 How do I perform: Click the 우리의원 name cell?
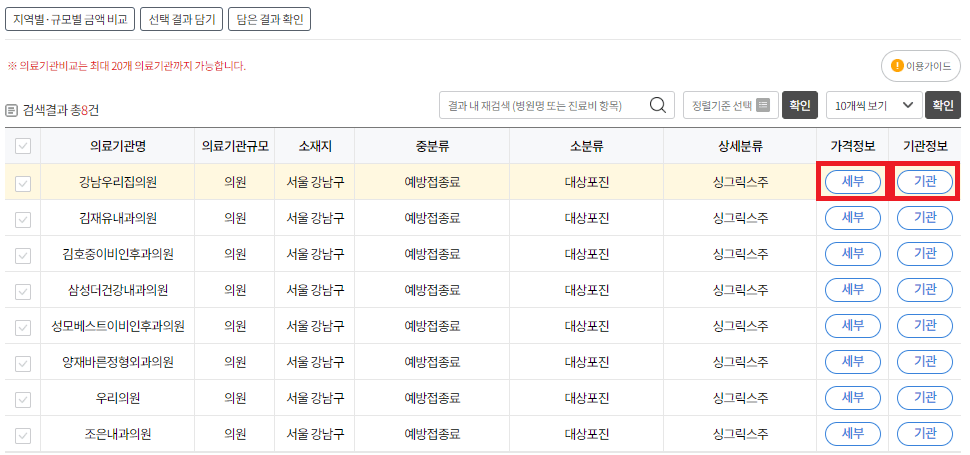click(118, 399)
